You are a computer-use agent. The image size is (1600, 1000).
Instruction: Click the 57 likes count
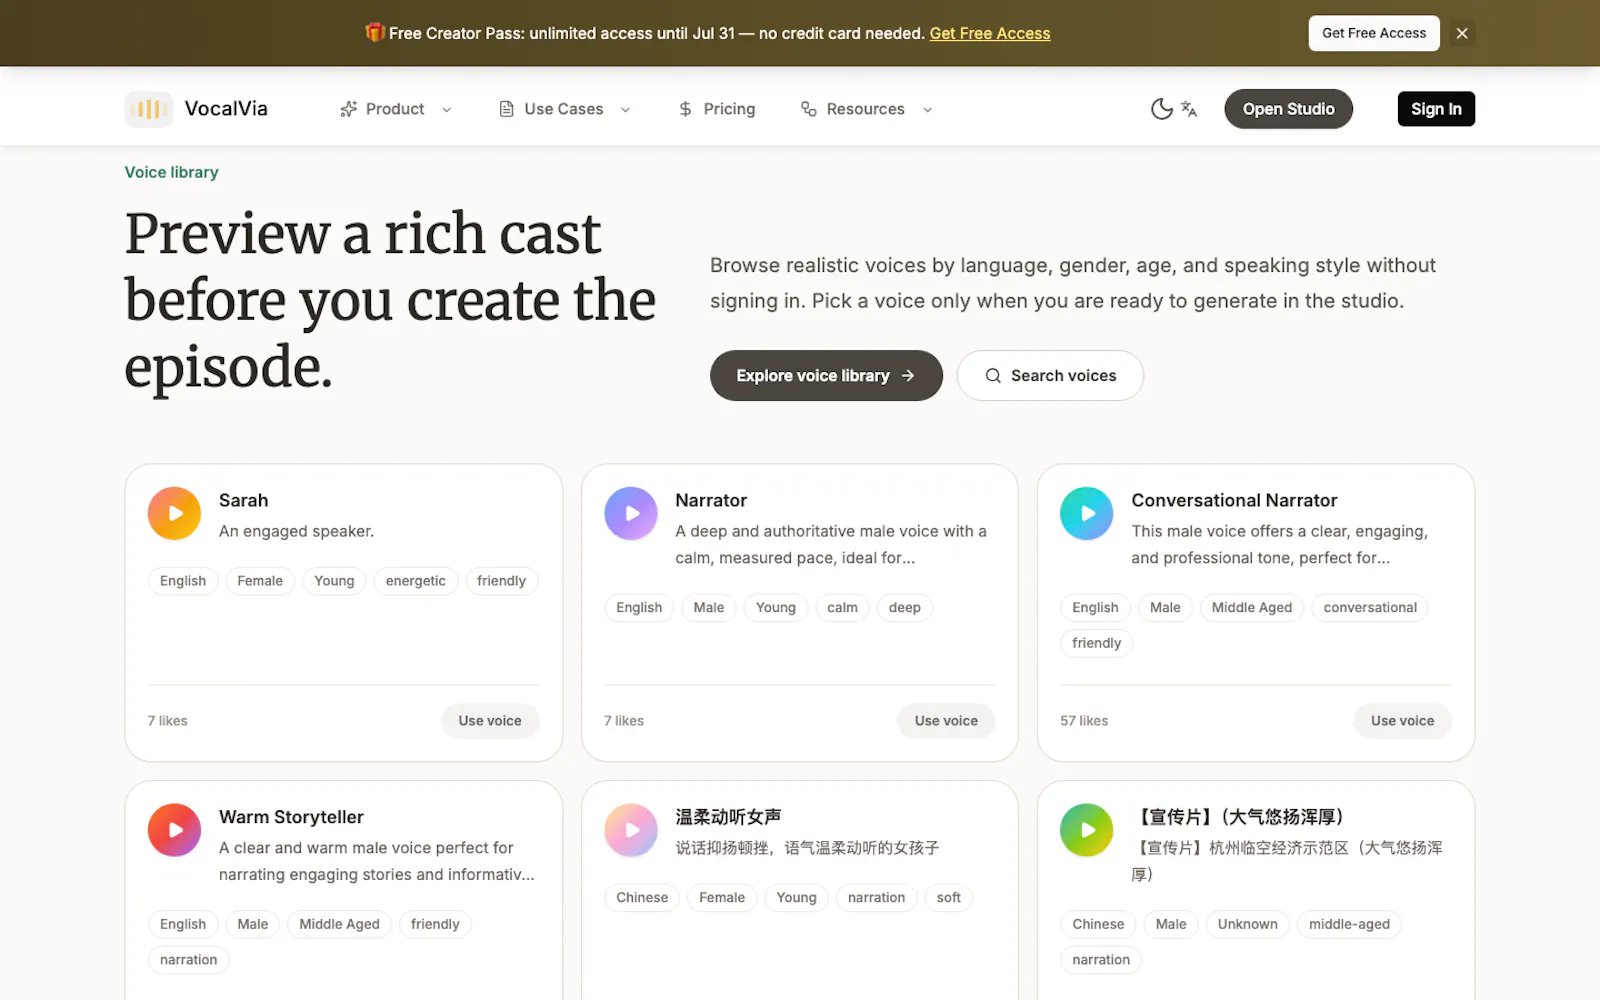(x=1084, y=721)
